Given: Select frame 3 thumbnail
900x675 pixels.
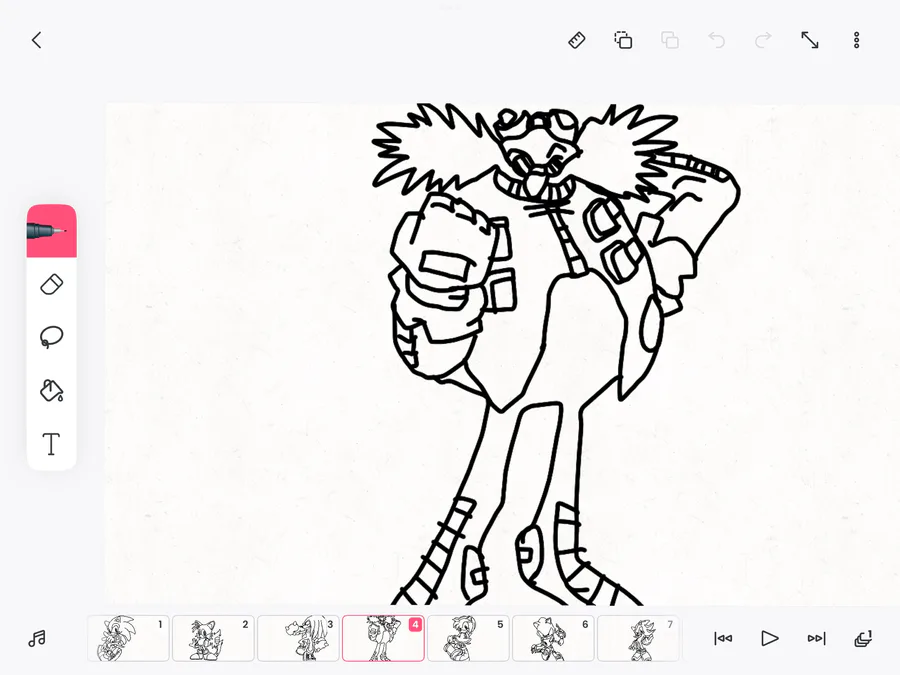Looking at the screenshot, I should (298, 638).
